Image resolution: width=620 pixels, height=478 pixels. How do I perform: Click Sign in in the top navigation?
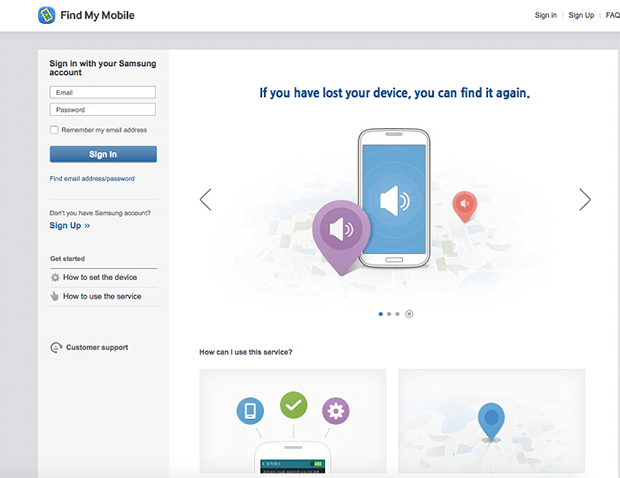(x=546, y=15)
